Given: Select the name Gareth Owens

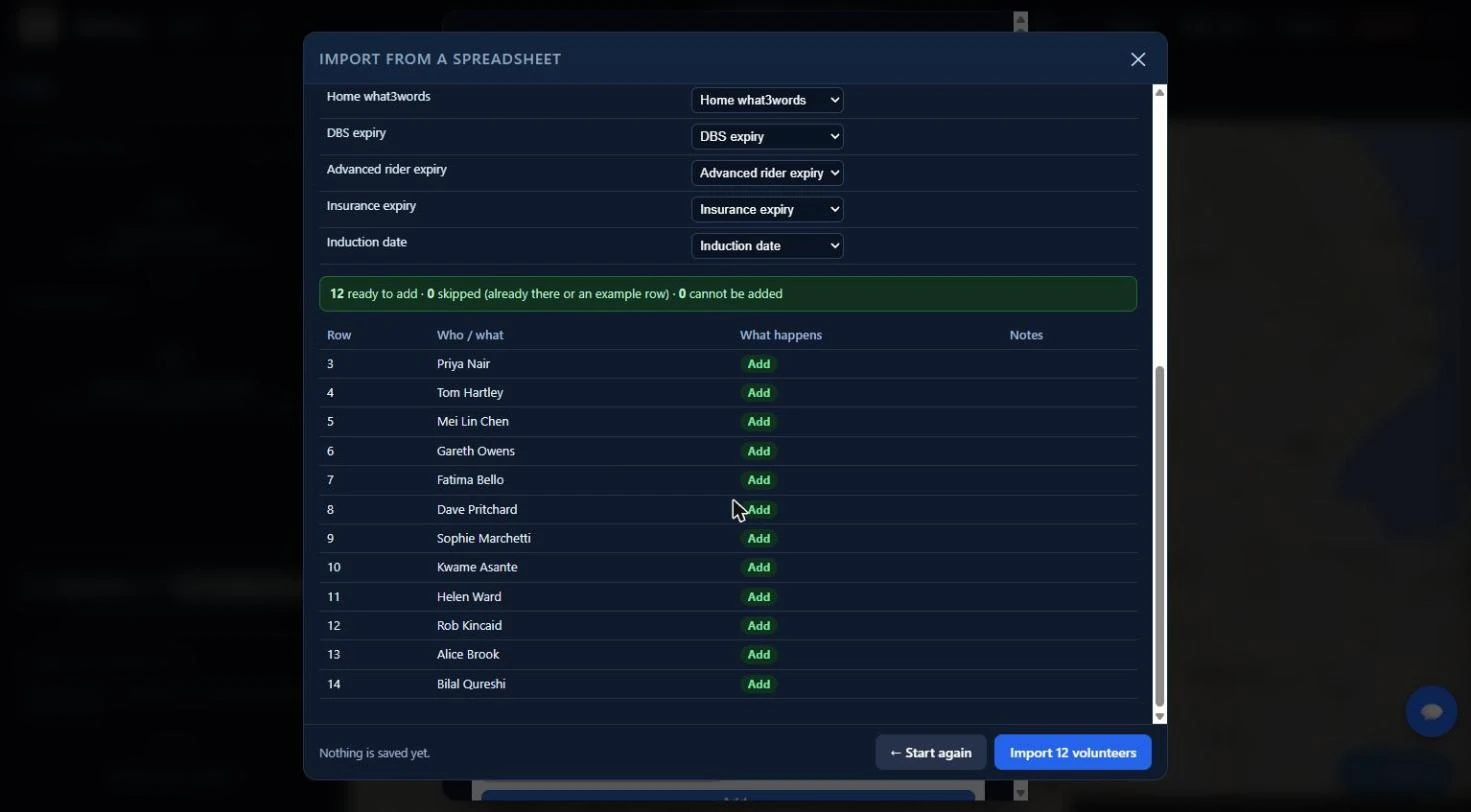Looking at the screenshot, I should pyautogui.click(x=476, y=451).
